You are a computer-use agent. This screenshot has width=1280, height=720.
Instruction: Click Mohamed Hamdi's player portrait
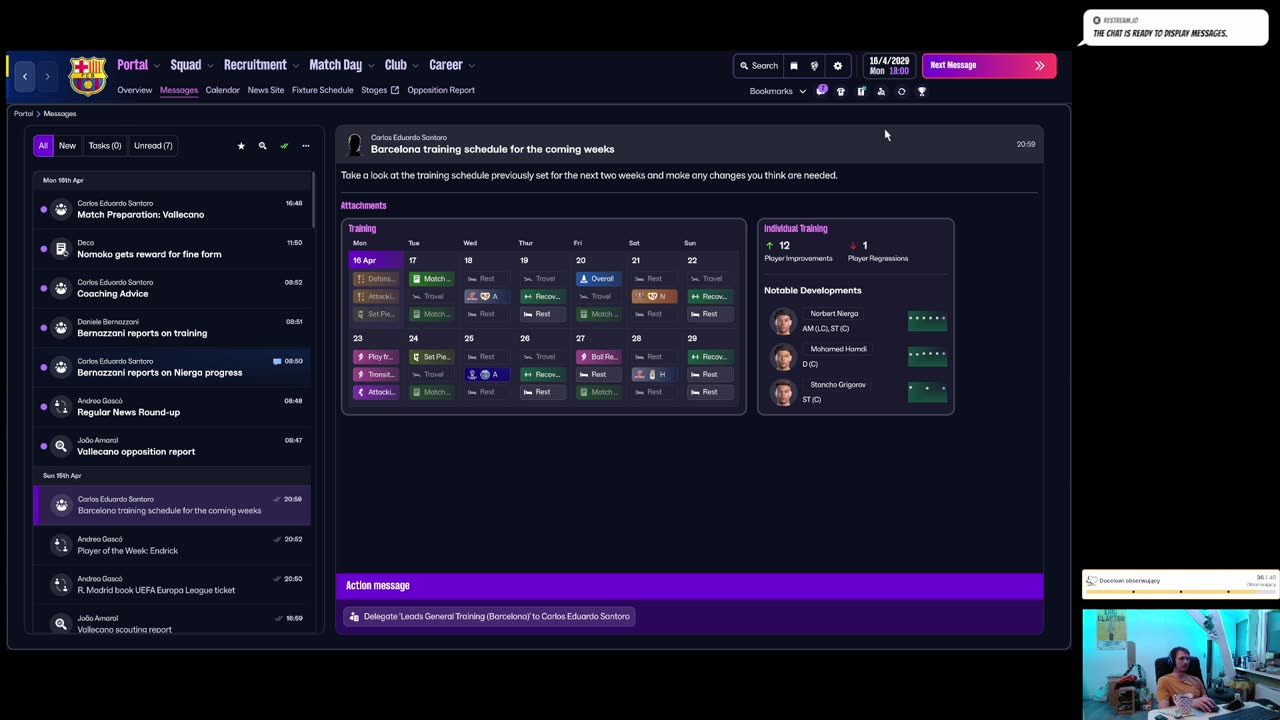coord(782,356)
